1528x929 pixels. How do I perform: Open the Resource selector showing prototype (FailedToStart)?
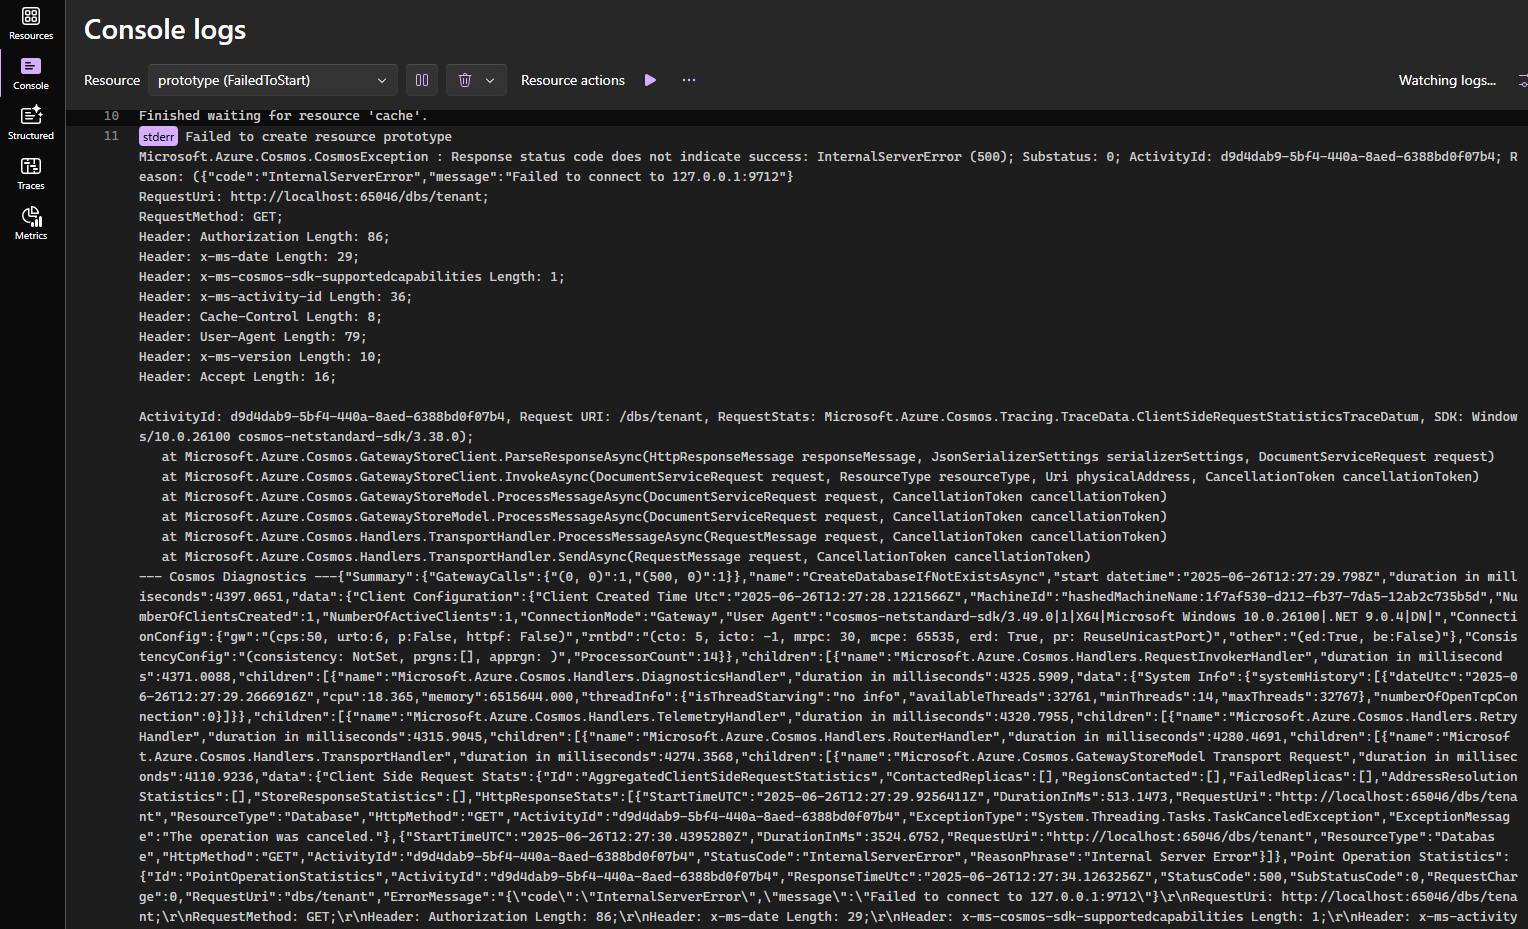click(x=272, y=80)
